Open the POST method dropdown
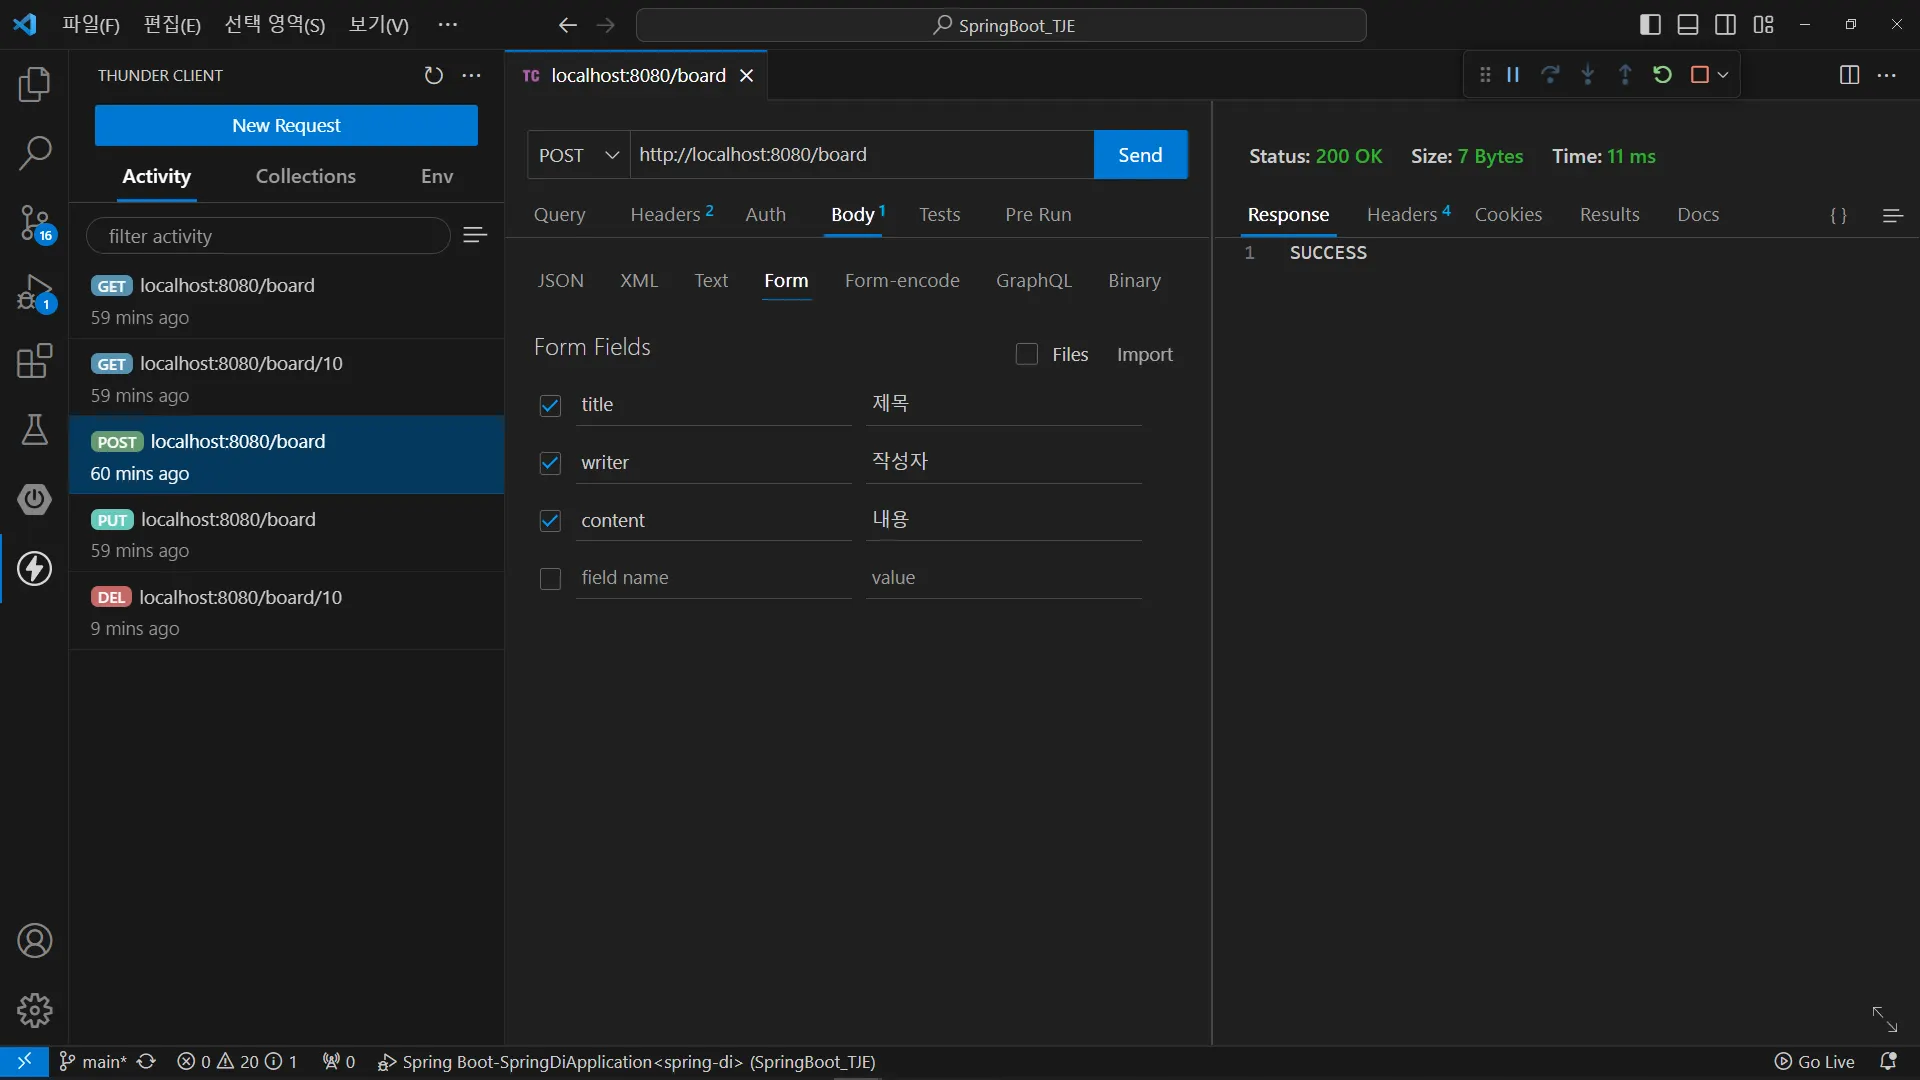1920x1080 pixels. tap(579, 155)
